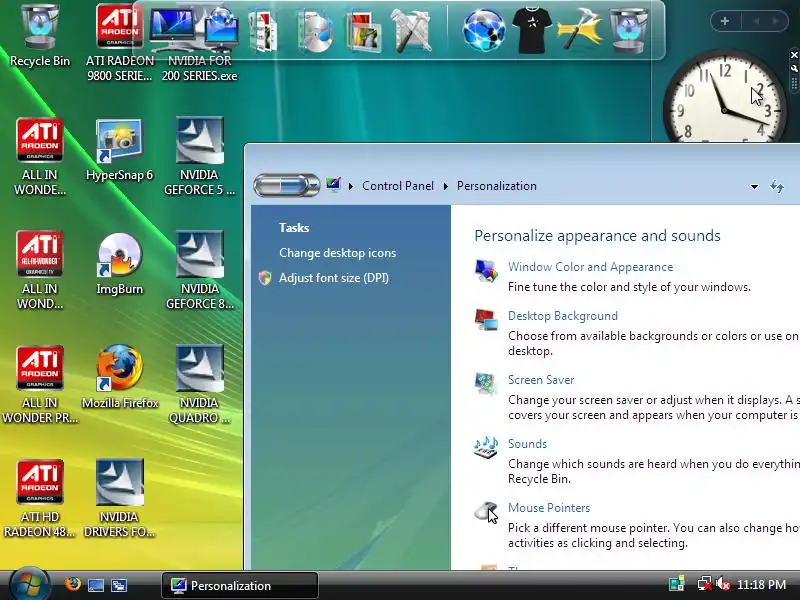Select the ImgBurn desktop shortcut
Image resolution: width=800 pixels, height=600 pixels.
pos(119,264)
